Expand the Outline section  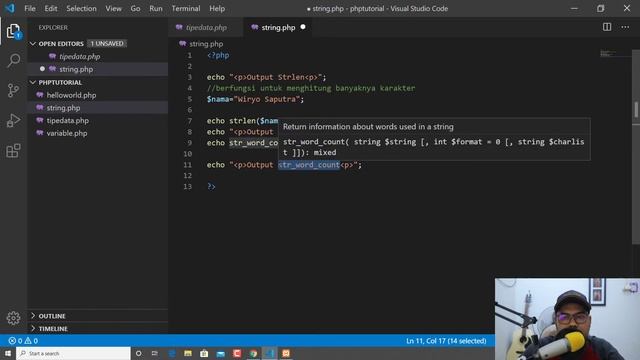tap(33, 316)
